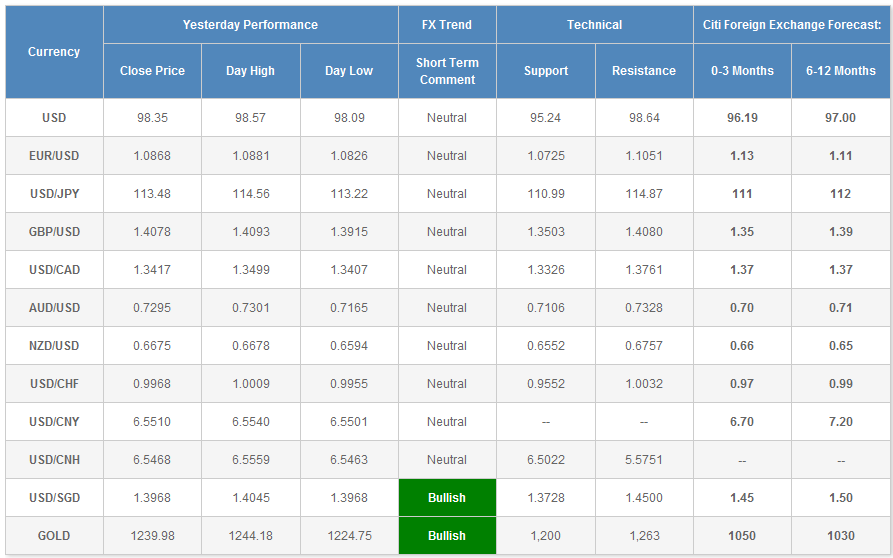This screenshot has height=558, width=893.
Task: Select the Yesterday Performance header
Action: [x=250, y=25]
